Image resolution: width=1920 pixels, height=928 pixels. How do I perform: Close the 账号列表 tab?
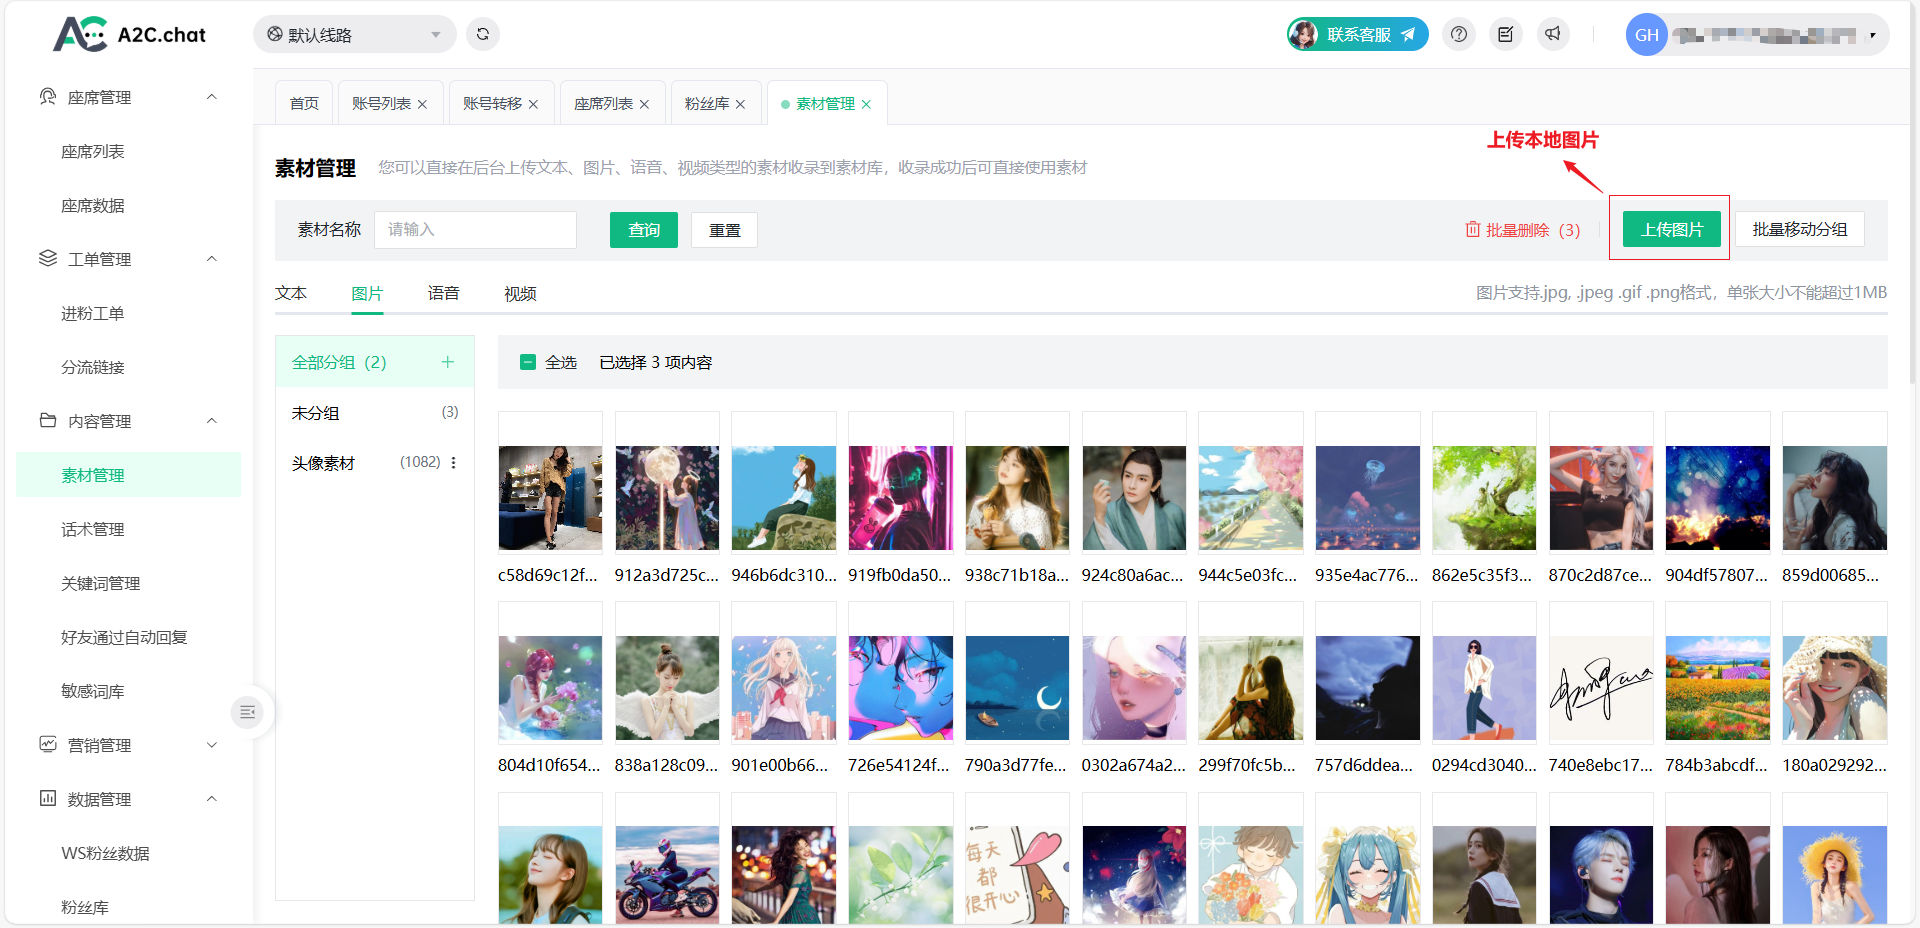(x=422, y=104)
